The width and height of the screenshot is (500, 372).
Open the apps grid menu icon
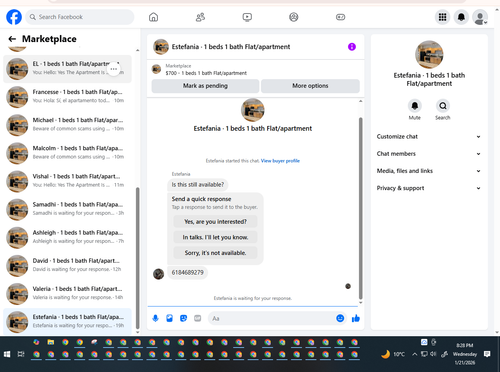[x=442, y=17]
